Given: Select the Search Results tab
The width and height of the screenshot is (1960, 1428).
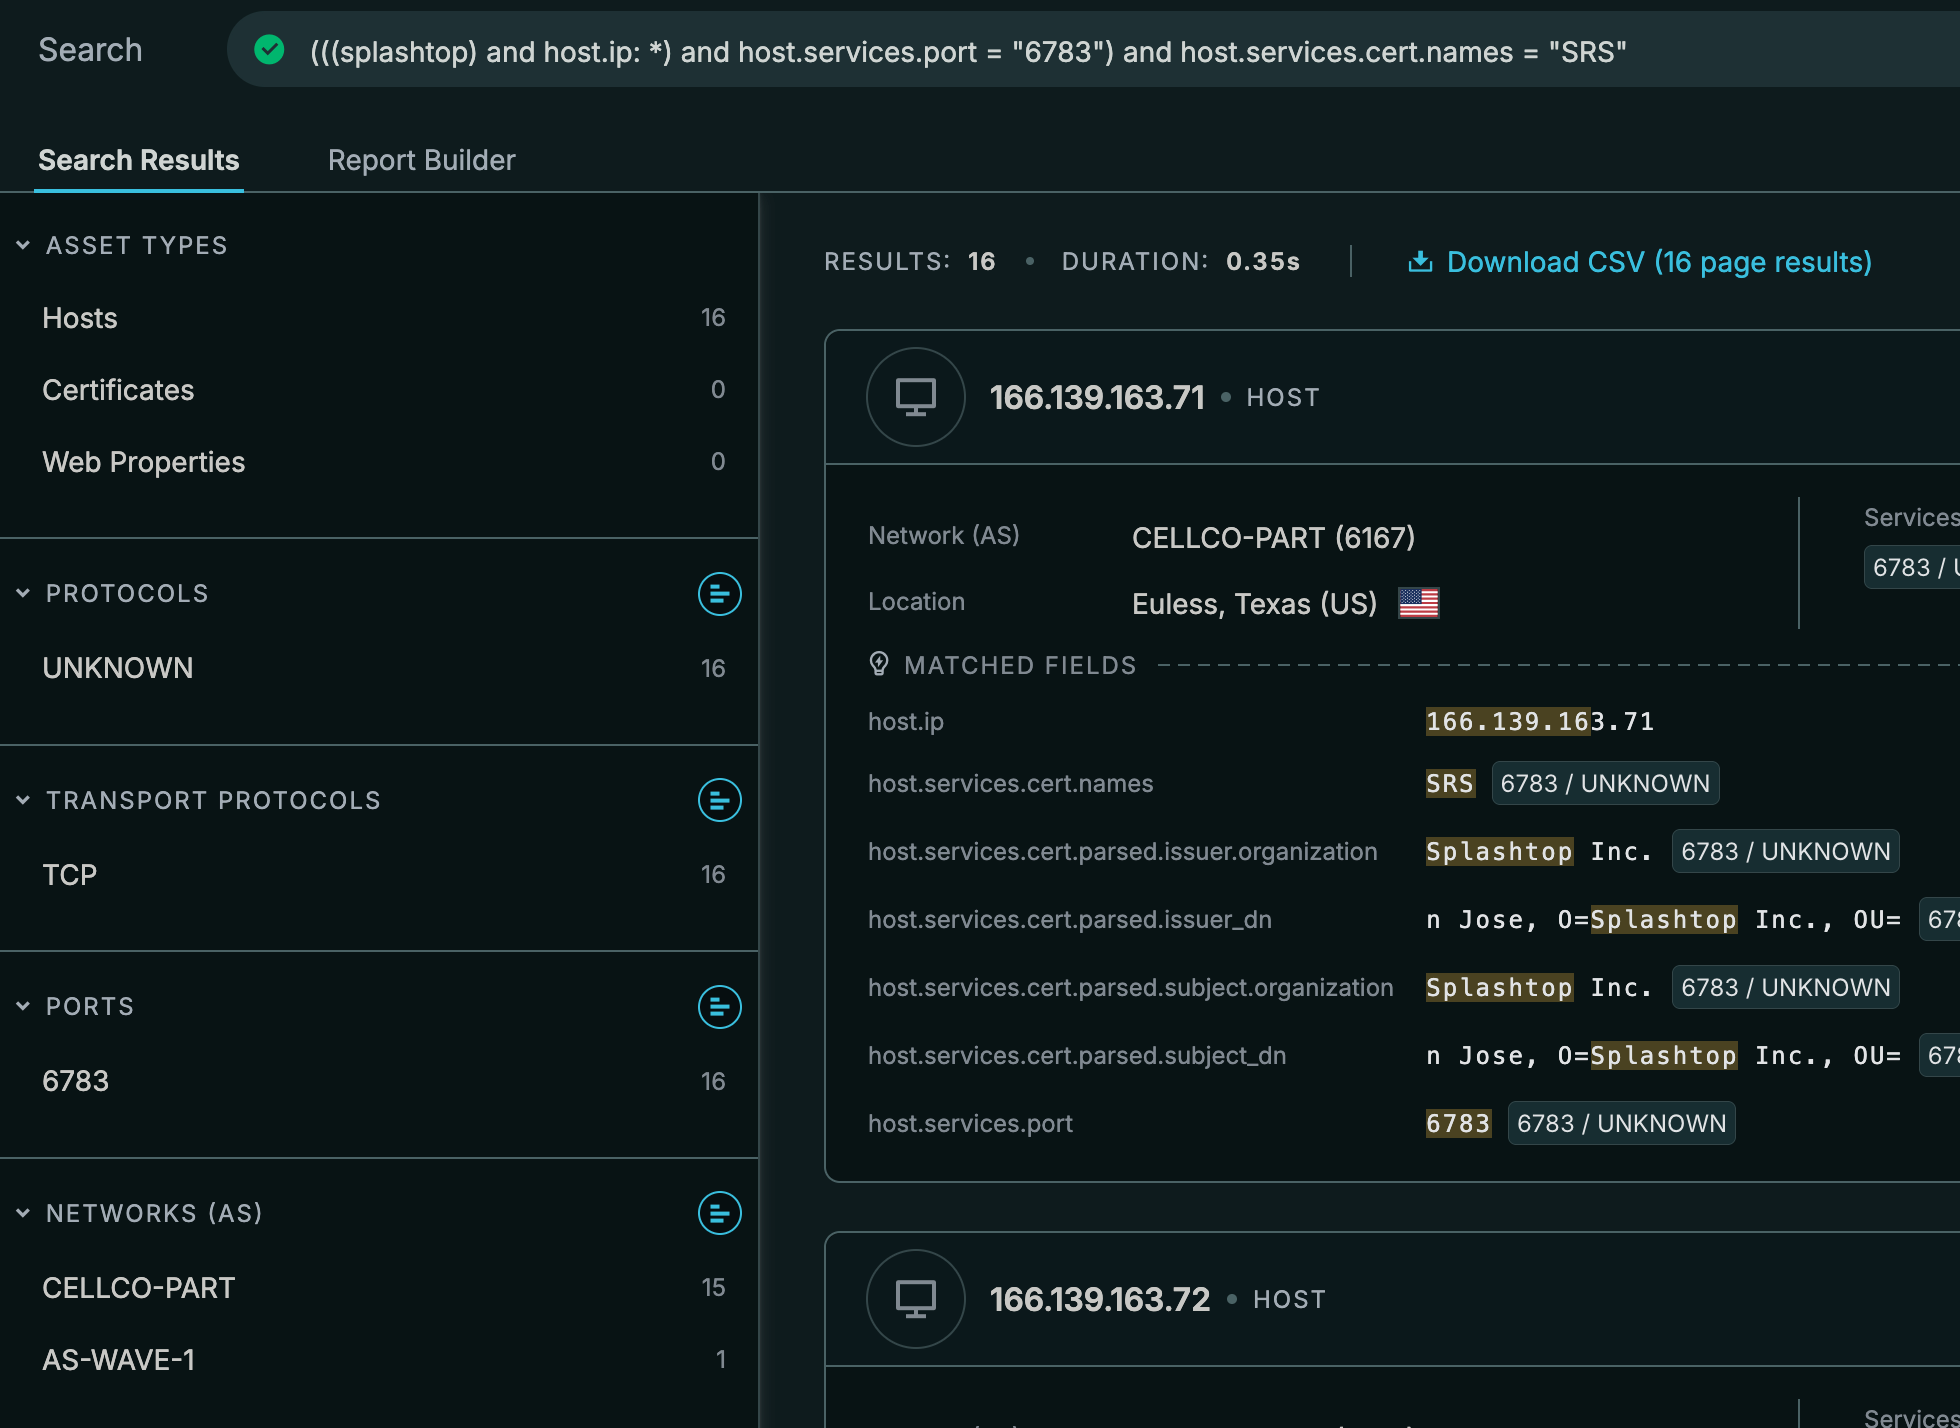Looking at the screenshot, I should click(139, 160).
